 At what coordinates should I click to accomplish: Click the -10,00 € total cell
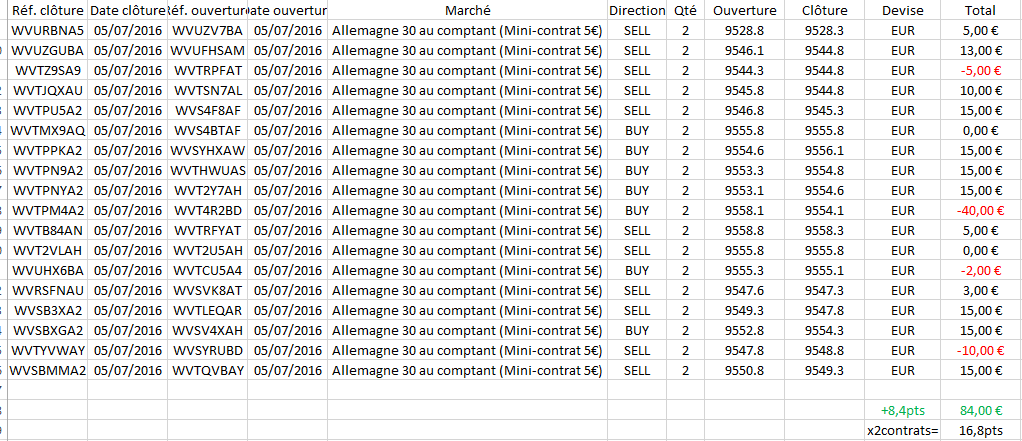coord(978,350)
